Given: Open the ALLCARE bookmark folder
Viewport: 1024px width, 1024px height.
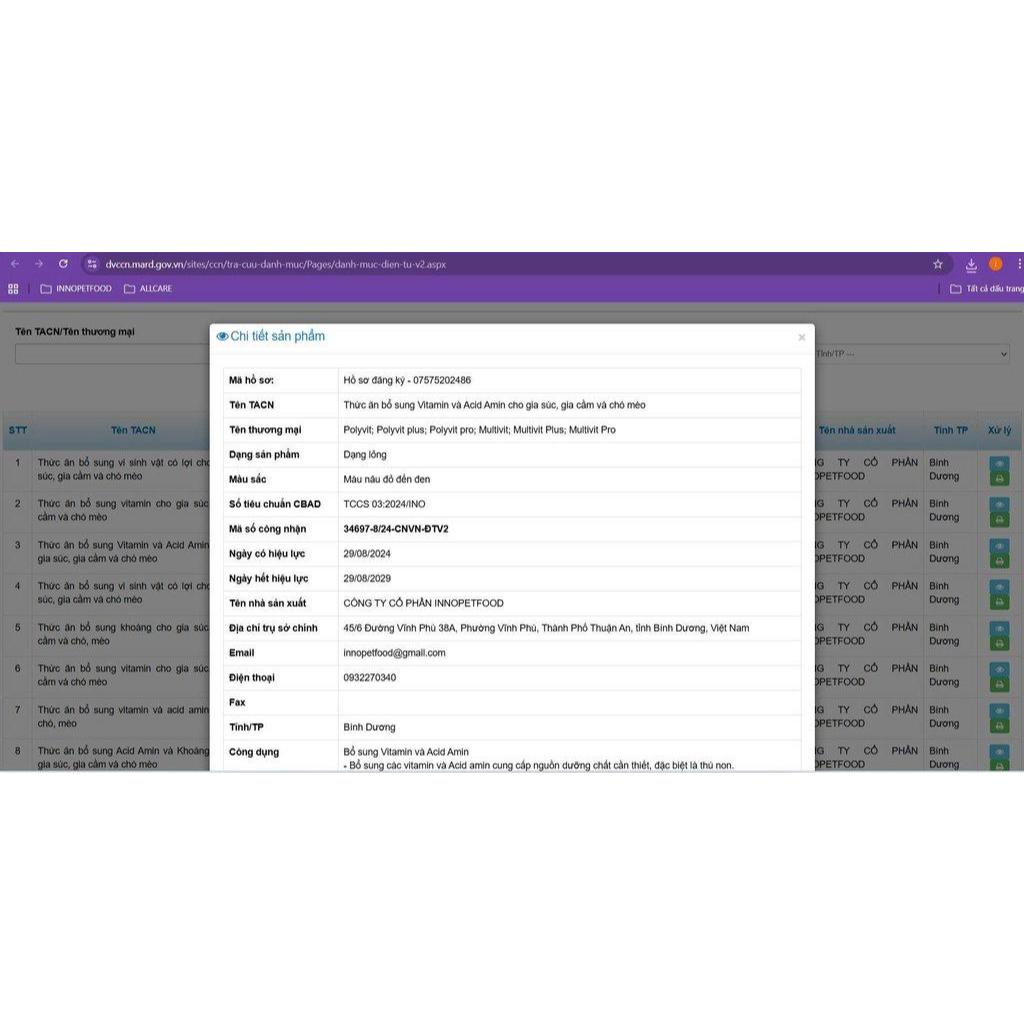Looking at the screenshot, I should point(148,289).
